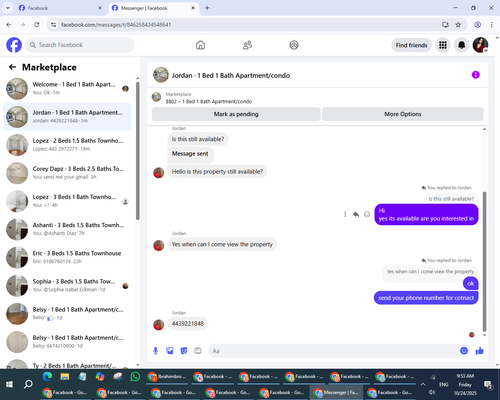This screenshot has height=400, width=500.
Task: Attach a file with the photo icon
Action: [170, 351]
